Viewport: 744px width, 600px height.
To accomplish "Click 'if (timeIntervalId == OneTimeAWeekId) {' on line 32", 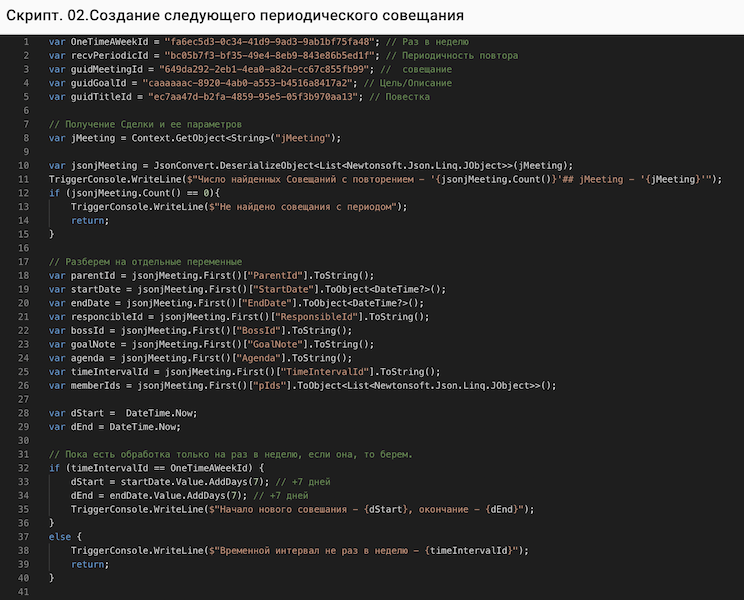I will pos(156,468).
